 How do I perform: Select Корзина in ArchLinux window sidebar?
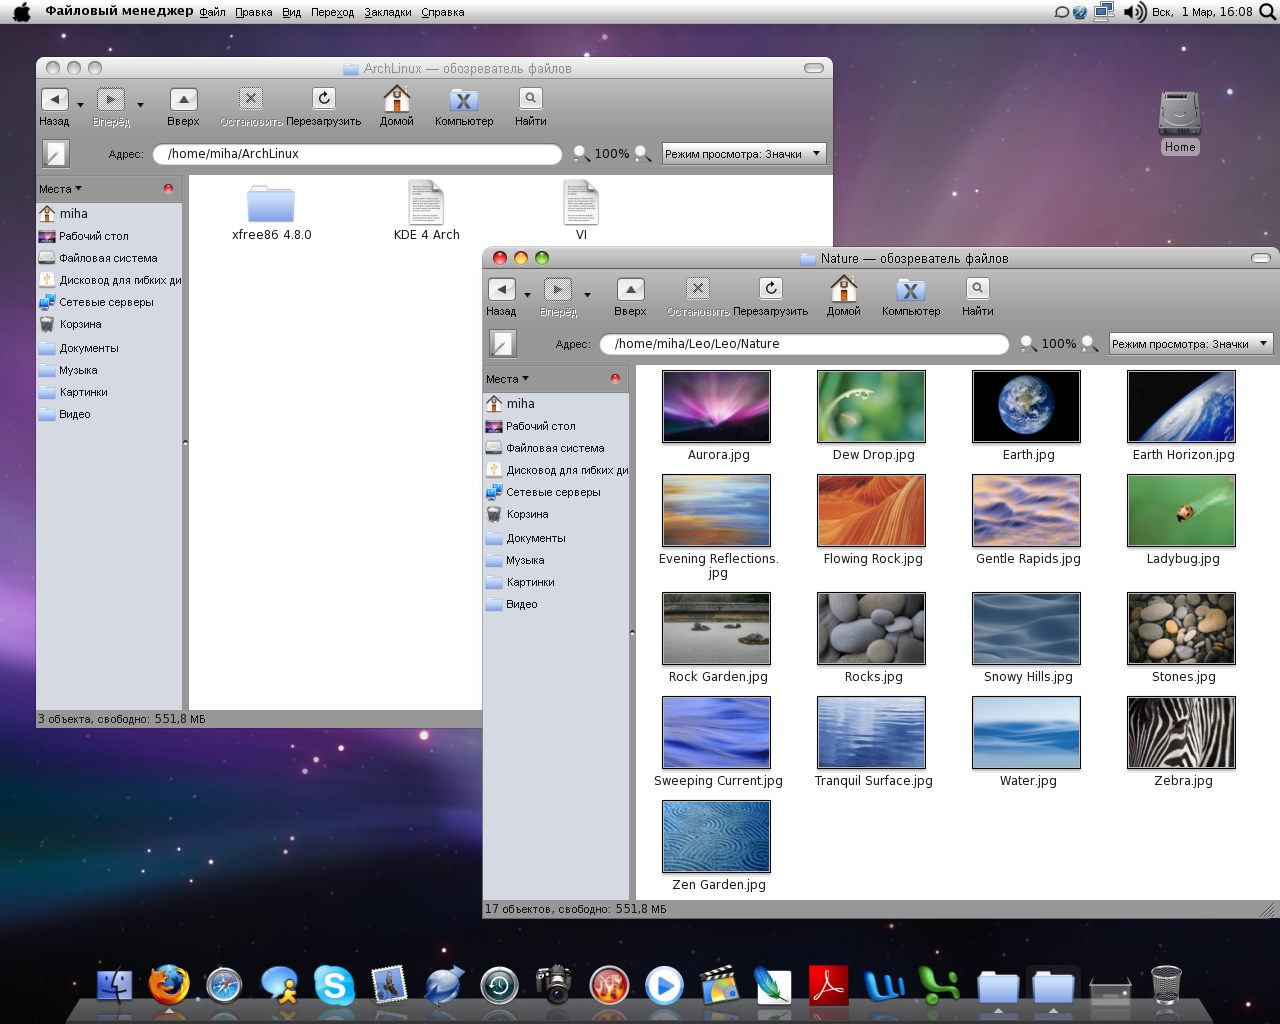(x=80, y=324)
